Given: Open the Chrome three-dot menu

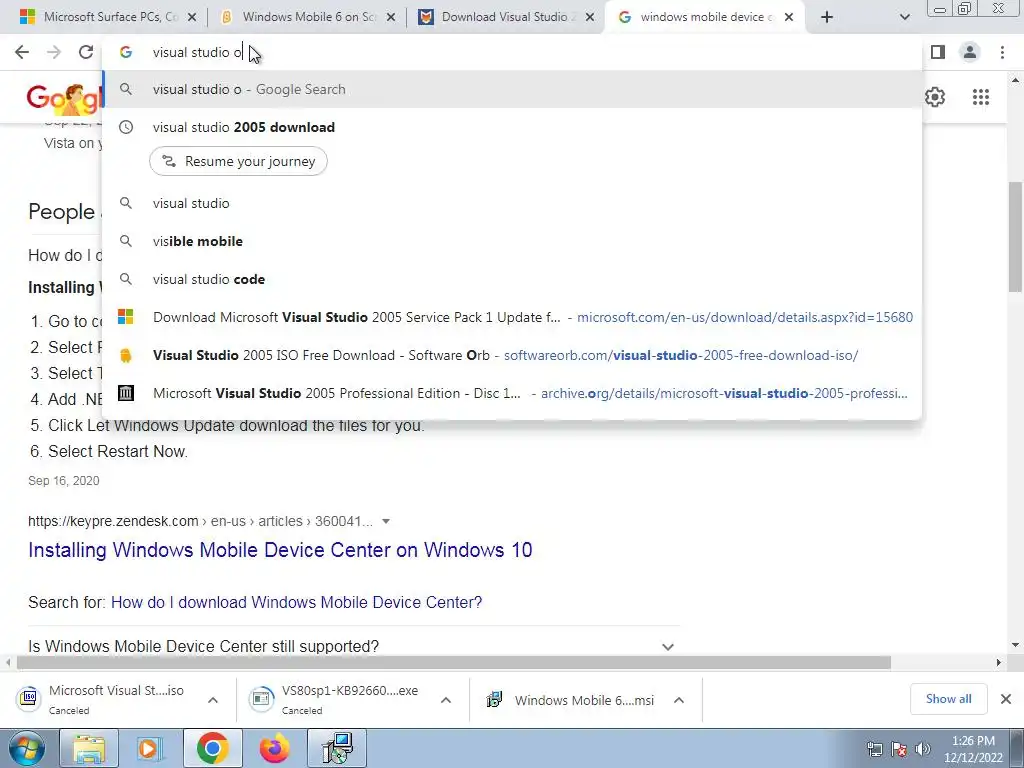Looking at the screenshot, I should (x=1002, y=52).
